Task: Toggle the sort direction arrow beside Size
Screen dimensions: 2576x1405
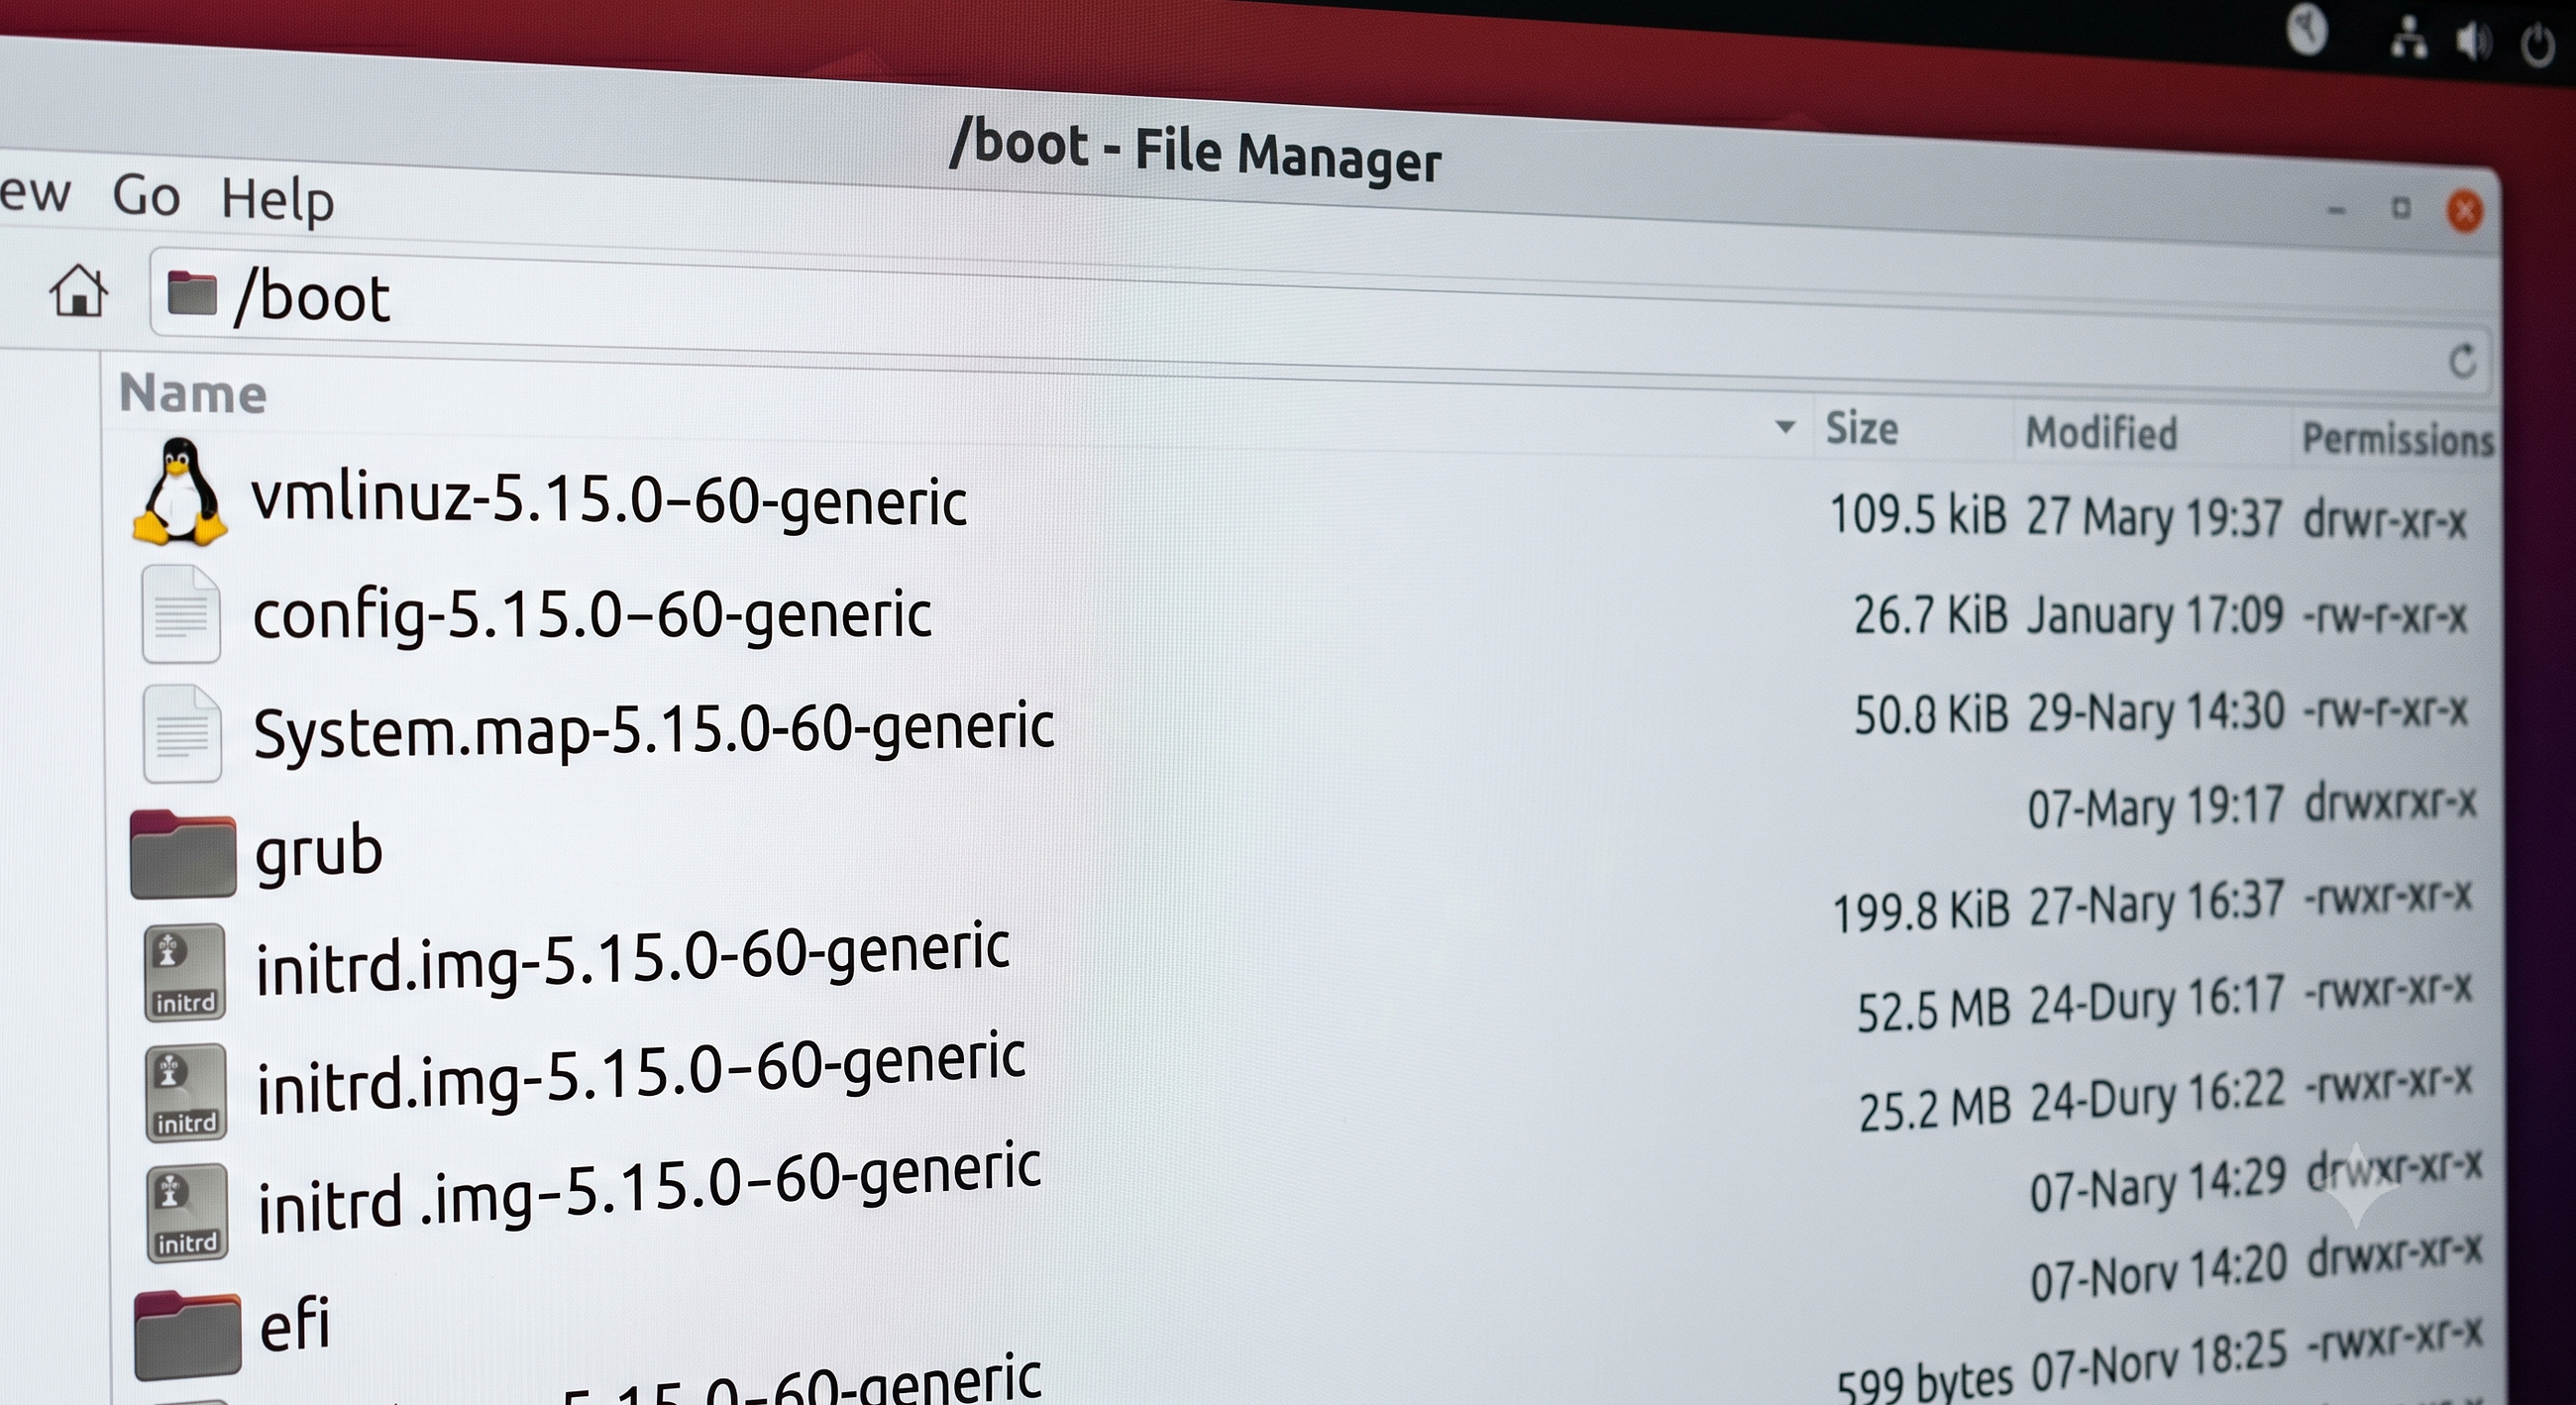Action: click(1785, 427)
